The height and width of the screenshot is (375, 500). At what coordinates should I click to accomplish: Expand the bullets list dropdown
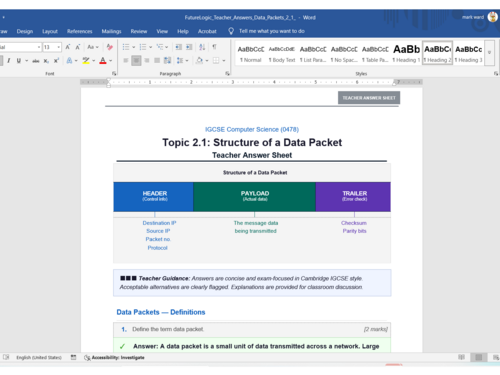133,47
